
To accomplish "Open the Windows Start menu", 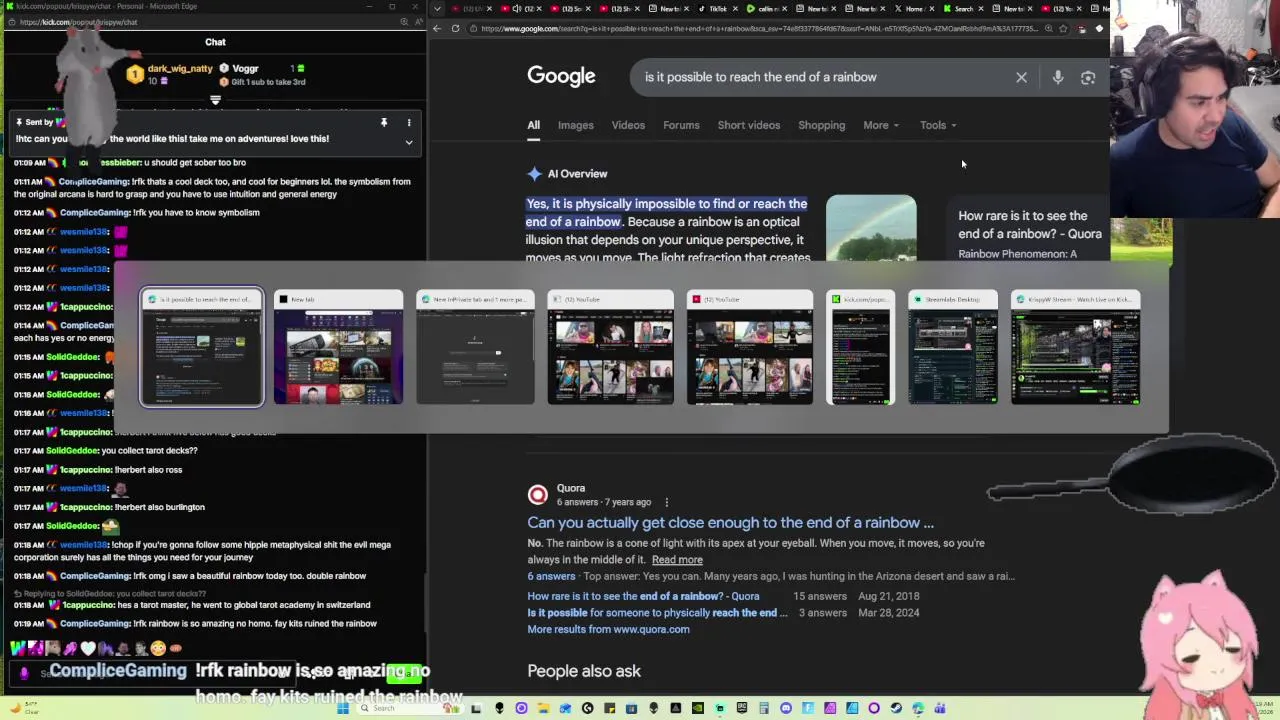I will 343,708.
